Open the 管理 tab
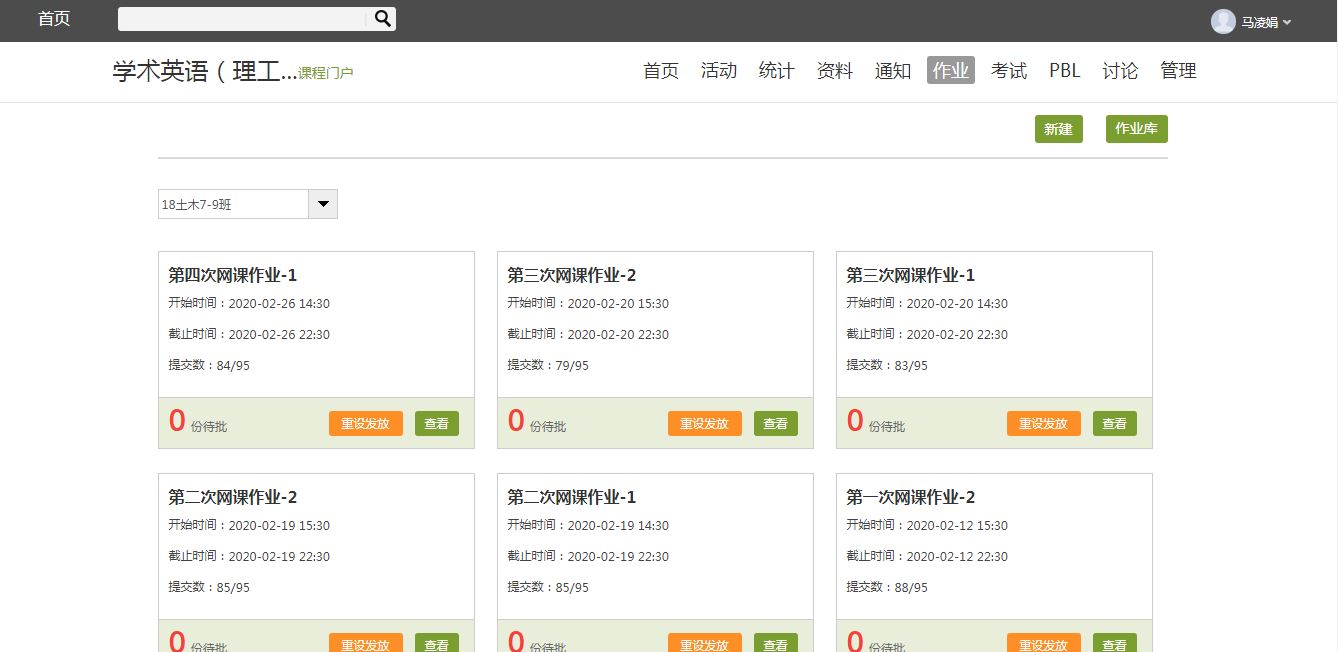1338x652 pixels. tap(1179, 70)
